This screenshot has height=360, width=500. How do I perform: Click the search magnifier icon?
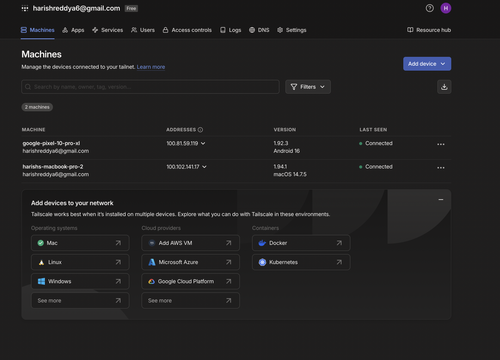tap(28, 87)
